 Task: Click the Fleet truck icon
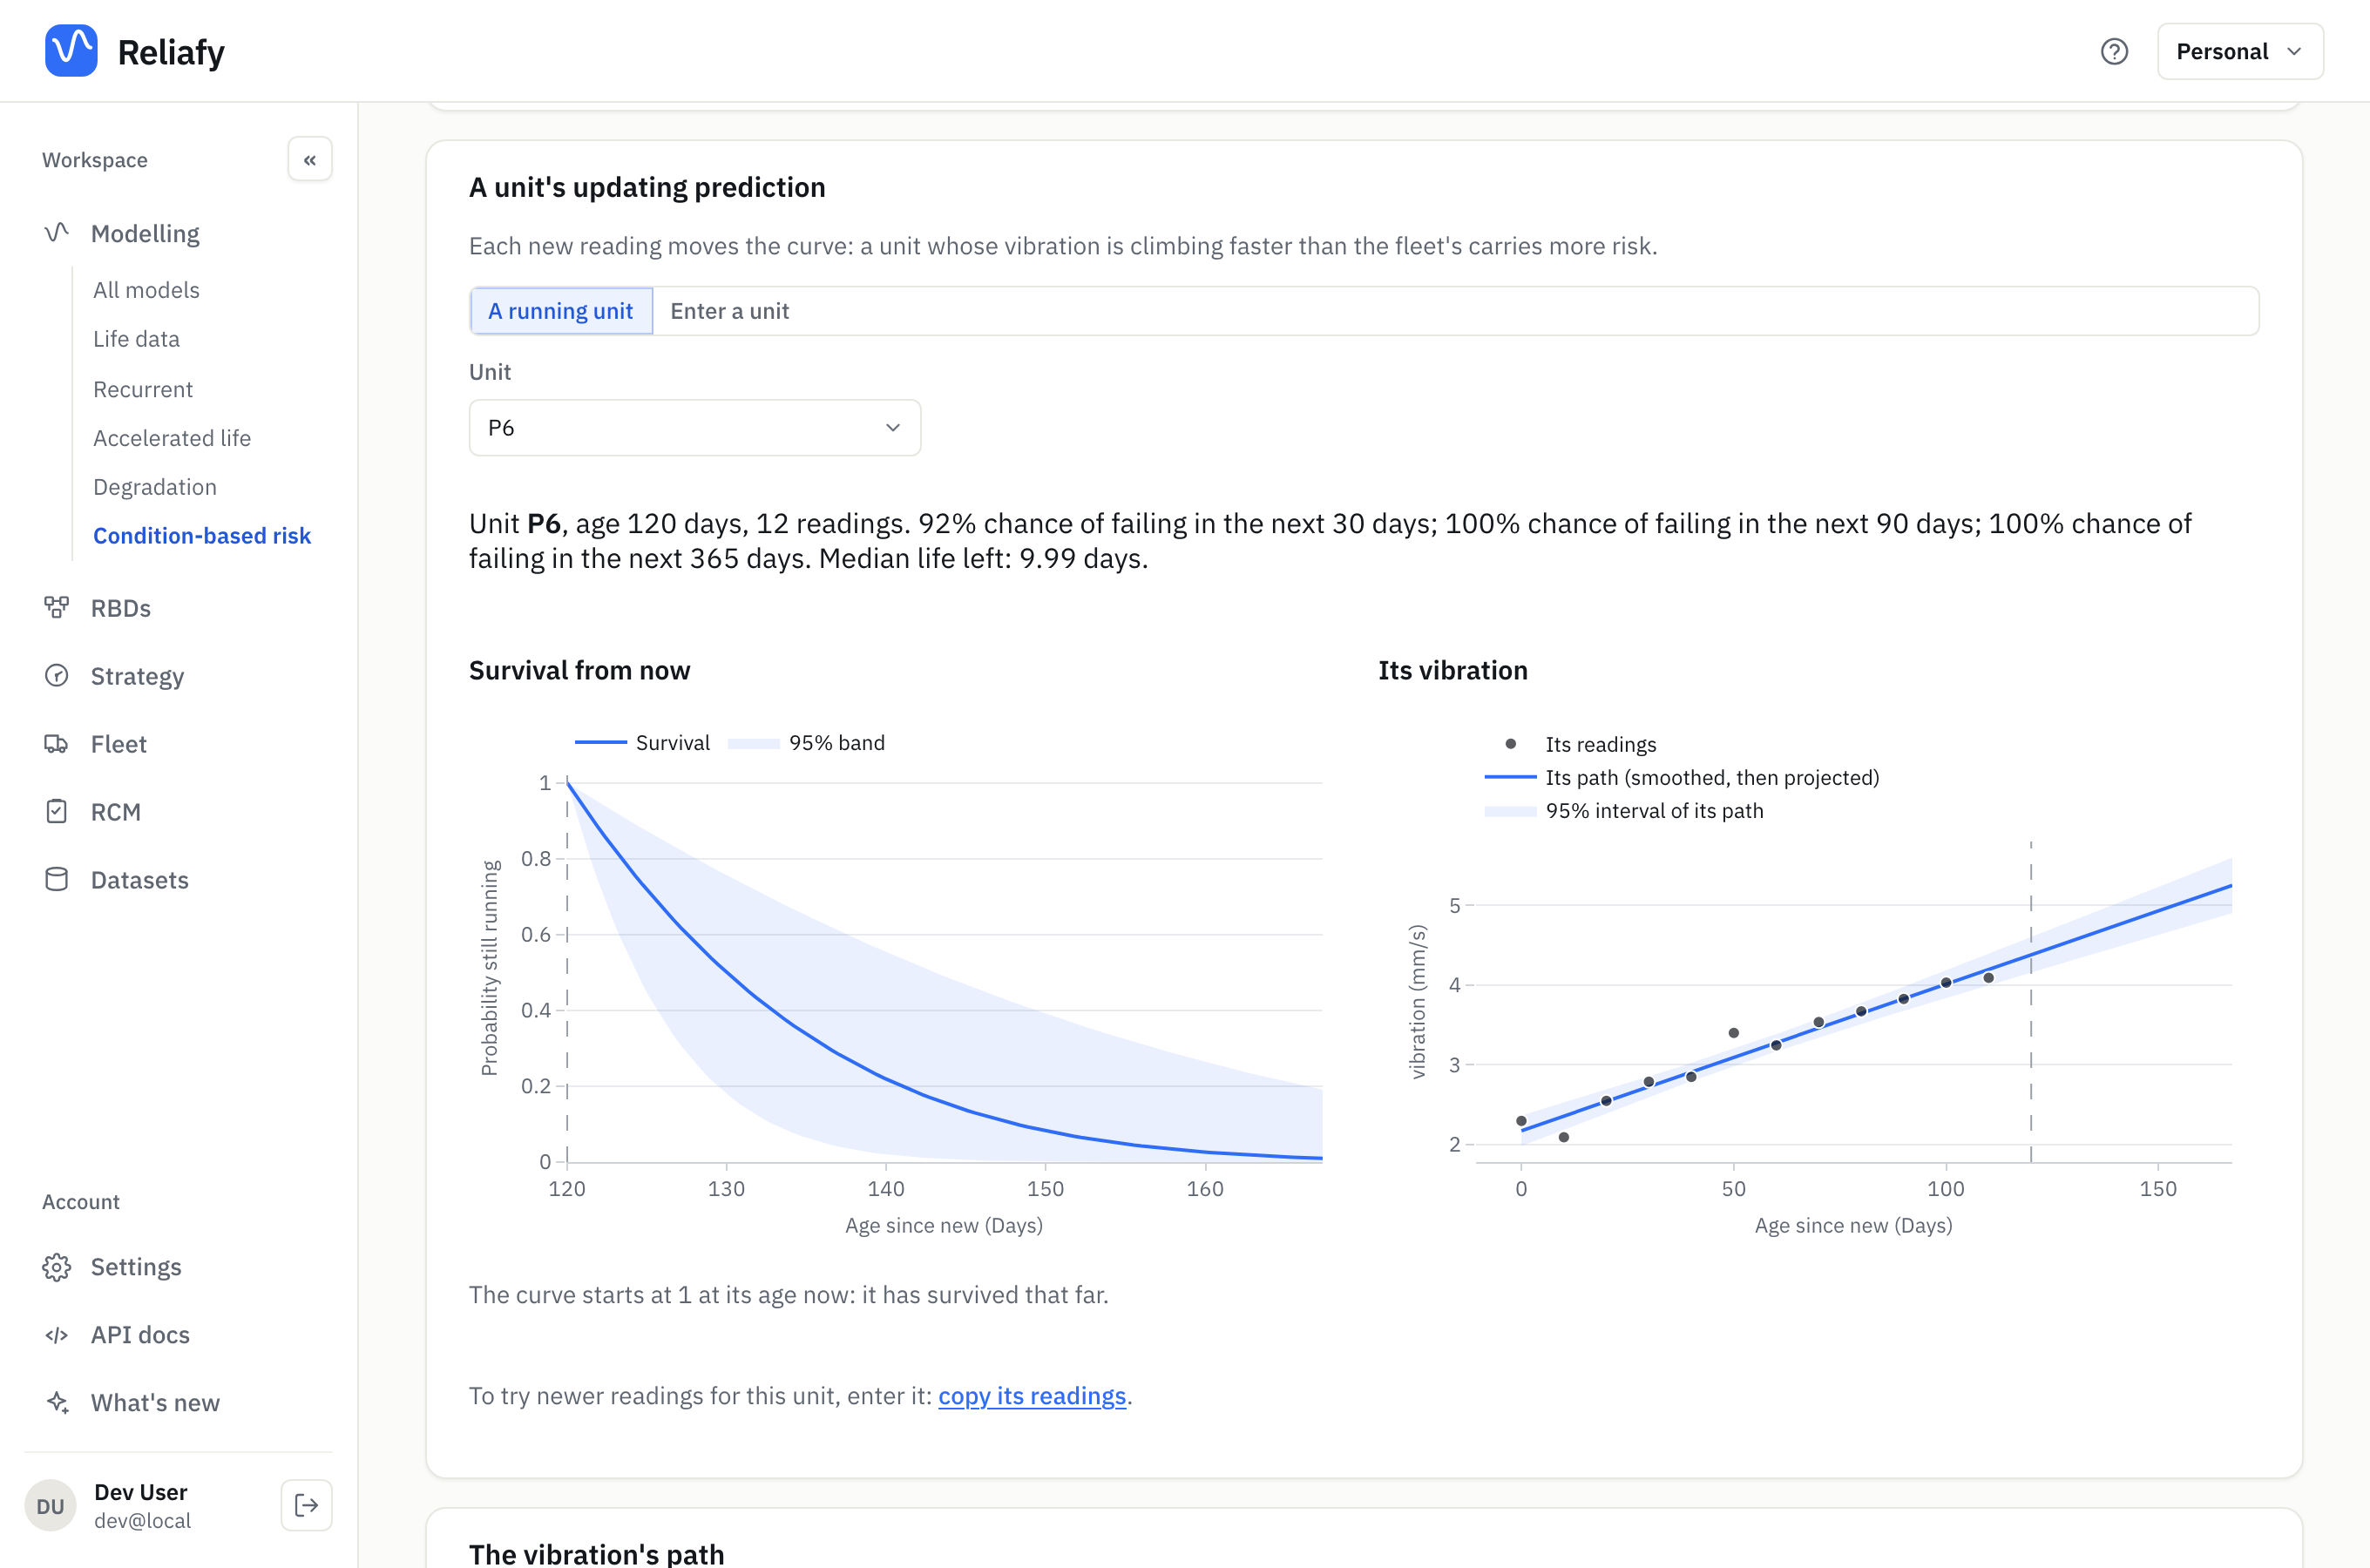click(57, 743)
